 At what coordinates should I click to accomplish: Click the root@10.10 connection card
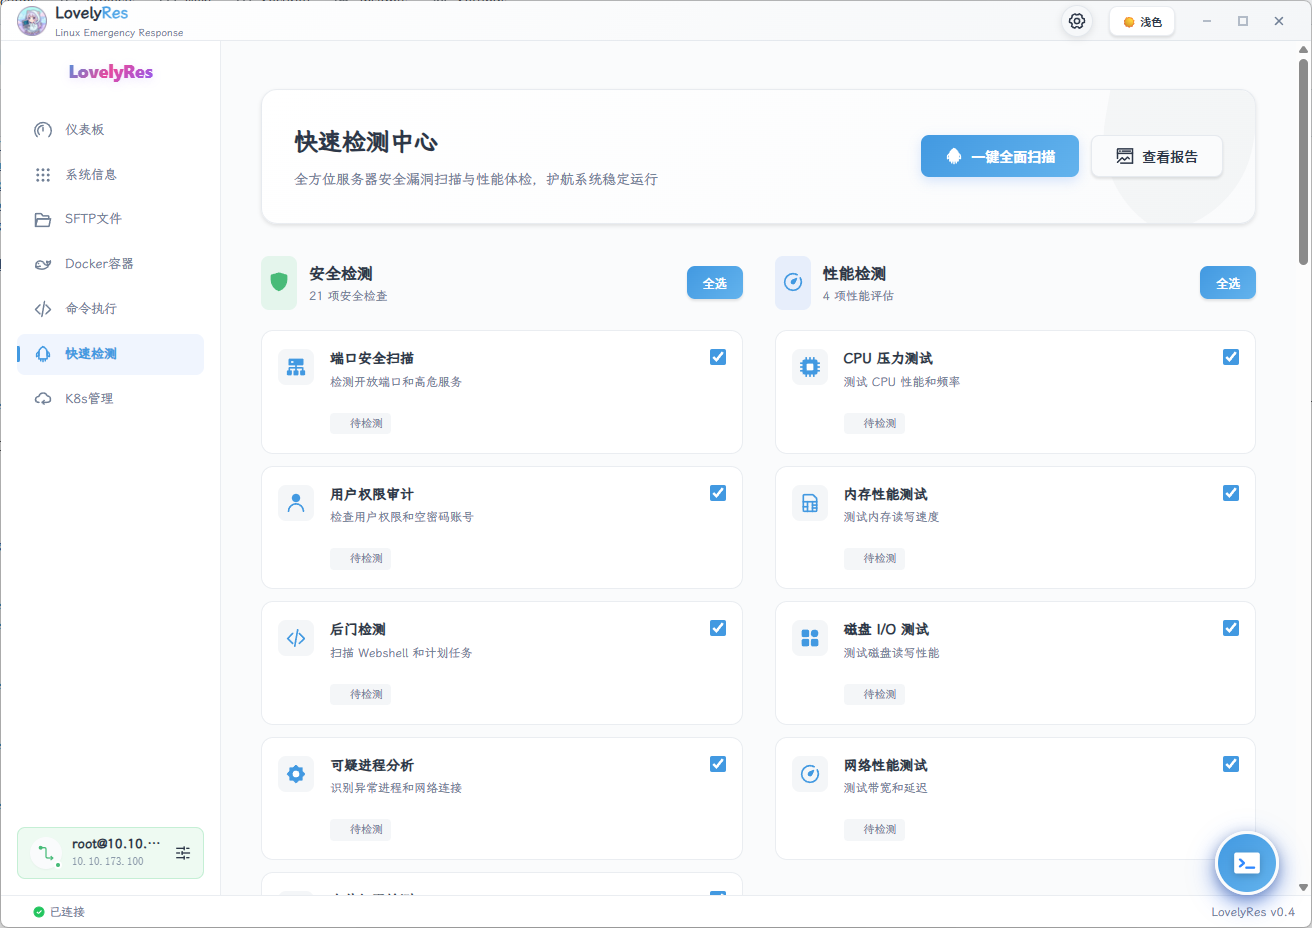(110, 853)
